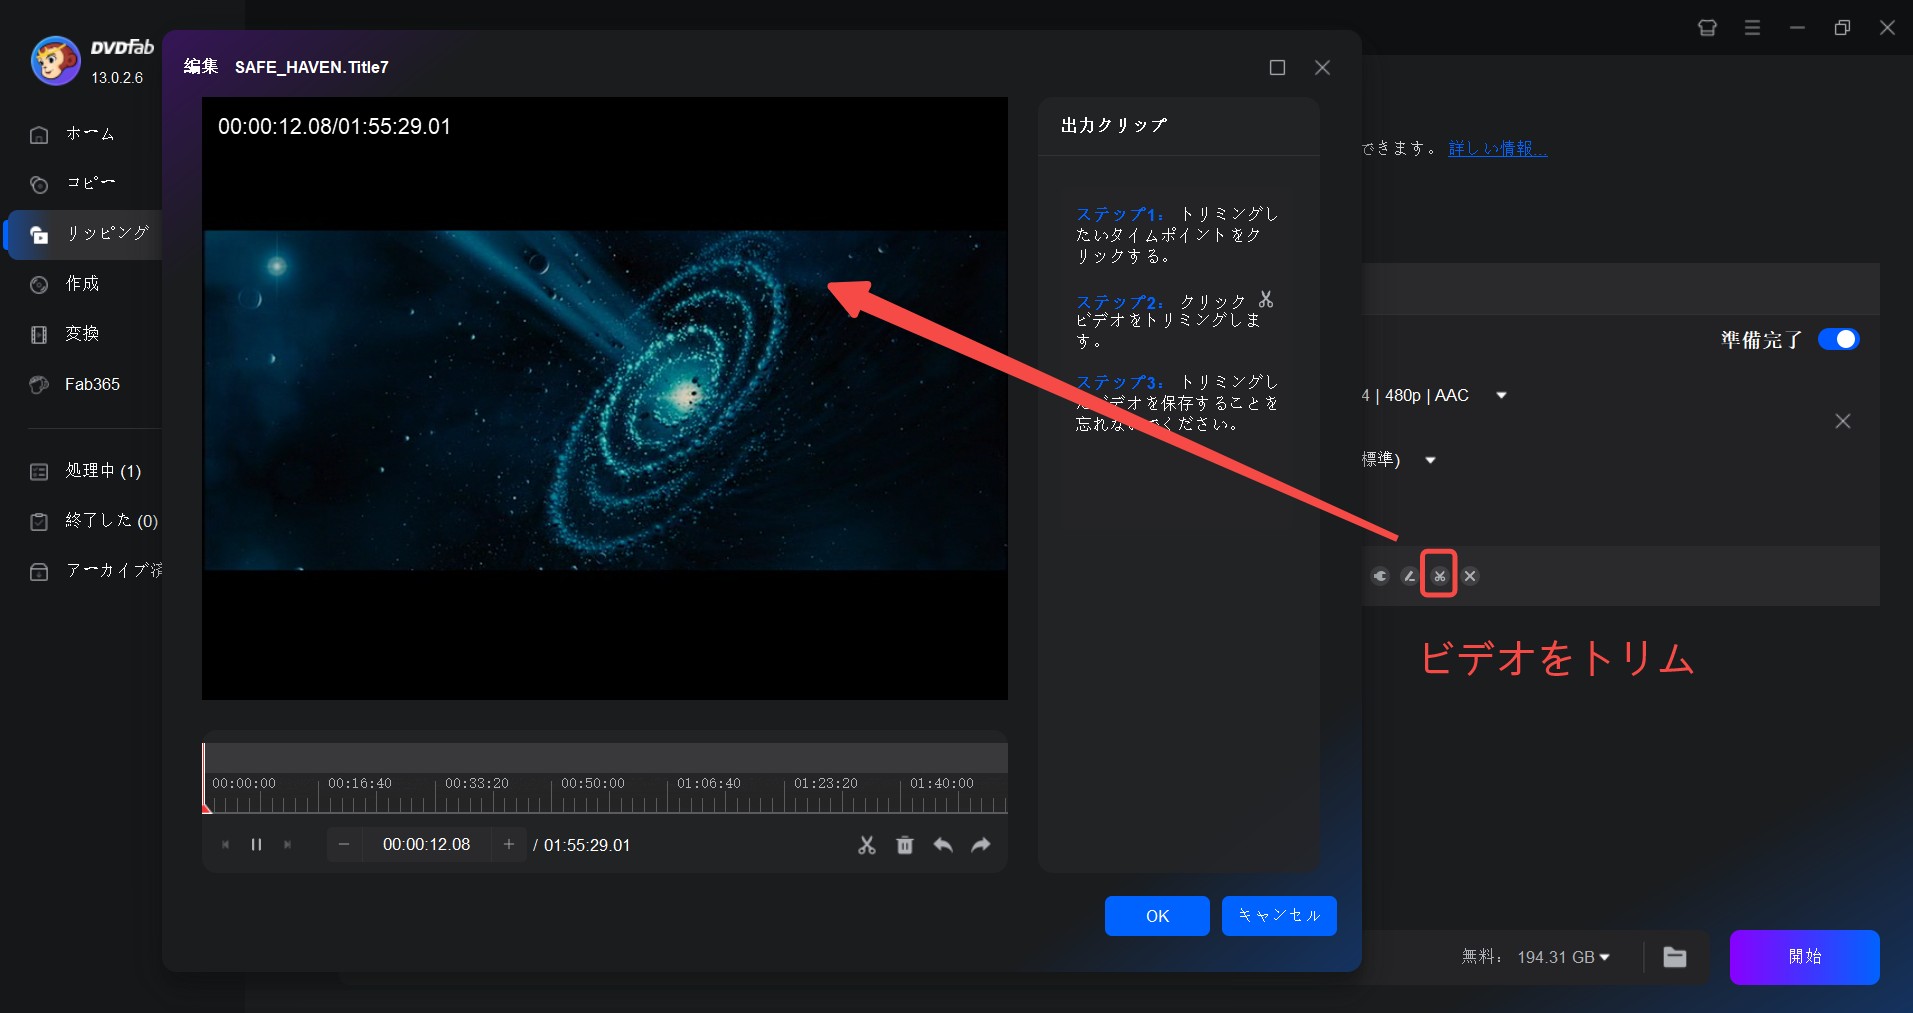Toggle the 準備完了 switch off
1913x1013 pixels.
pos(1838,340)
